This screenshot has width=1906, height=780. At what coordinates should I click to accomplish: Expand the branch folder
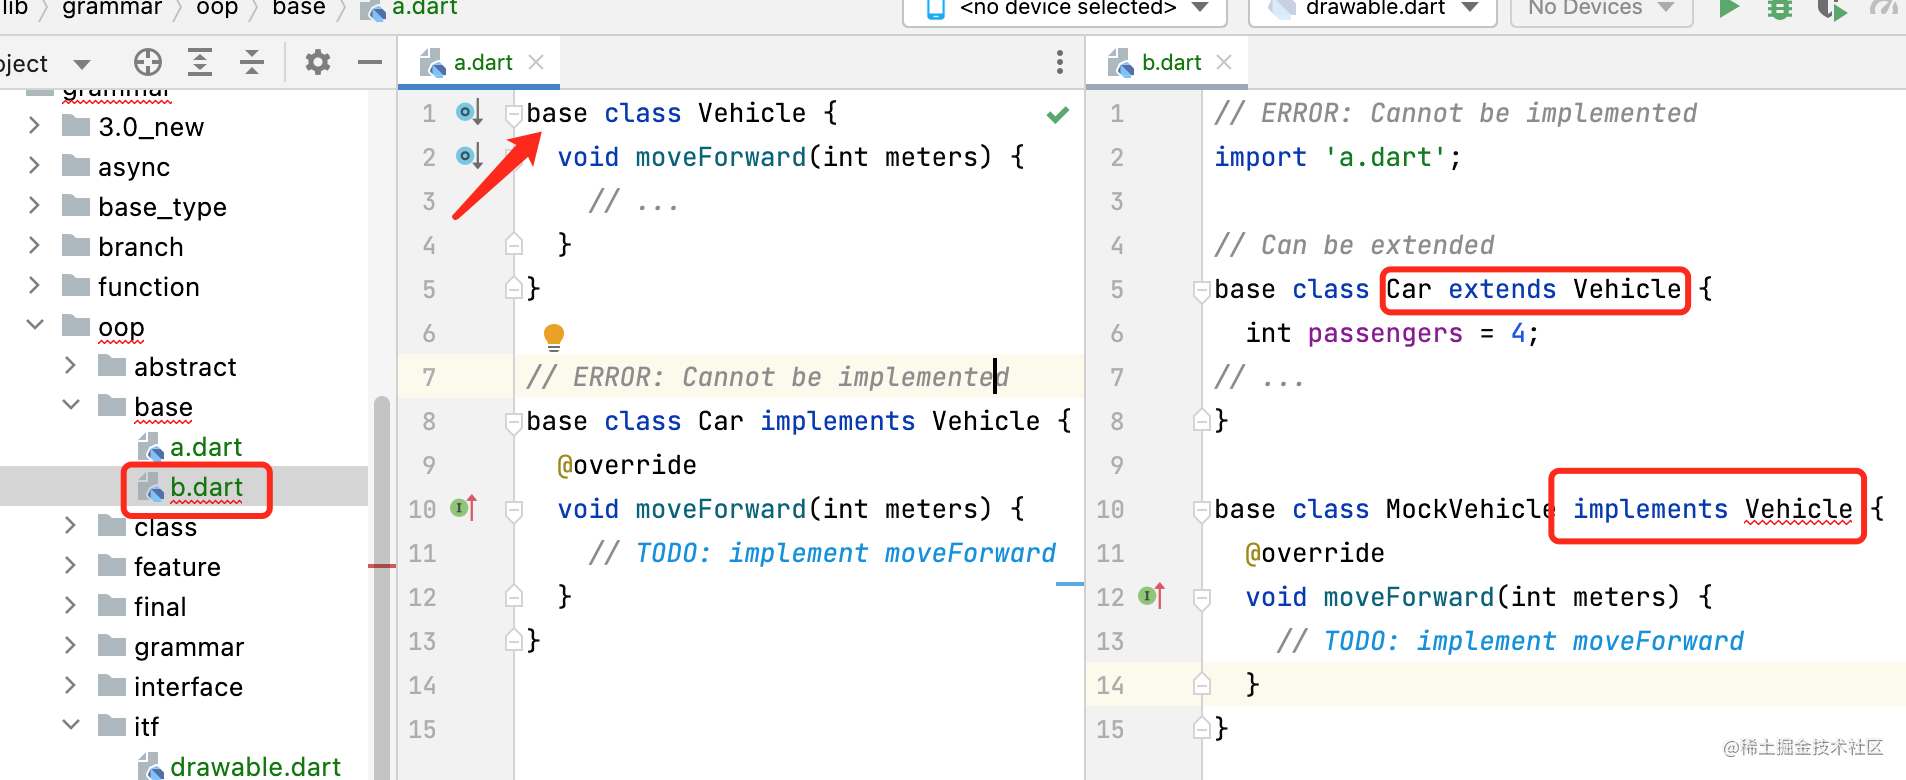click(35, 246)
